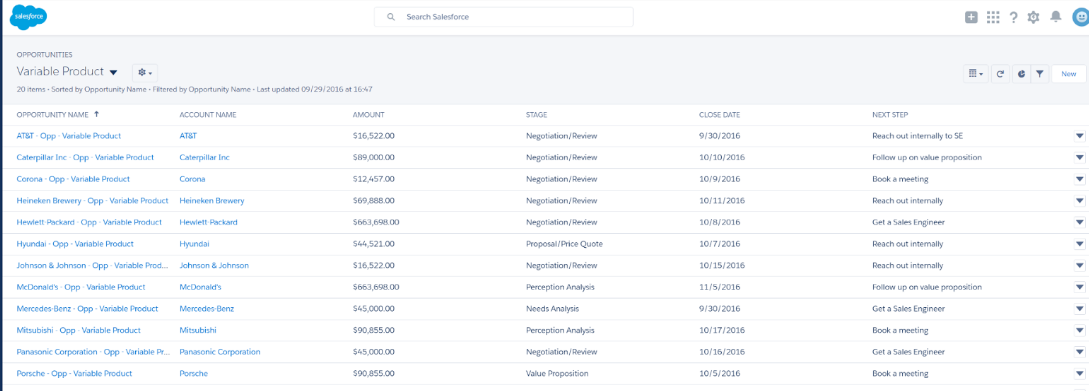Open the App Launcher grid icon

(992, 17)
